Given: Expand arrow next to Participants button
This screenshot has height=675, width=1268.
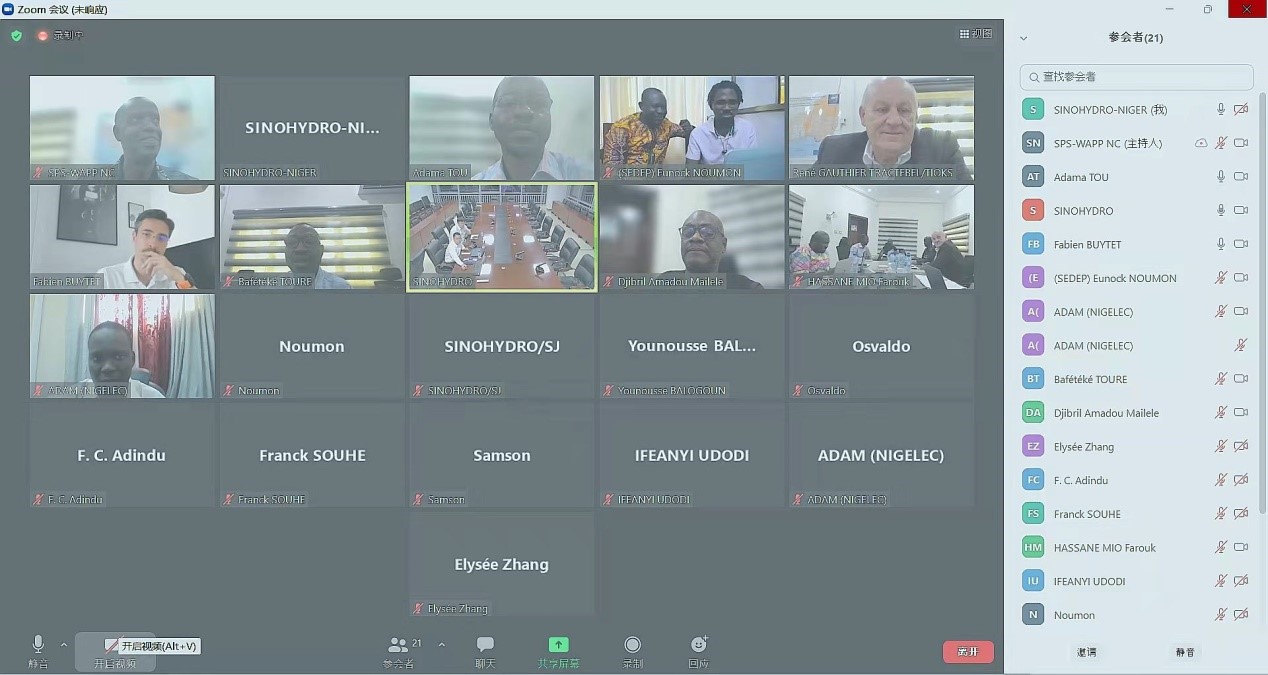Looking at the screenshot, I should pyautogui.click(x=441, y=645).
